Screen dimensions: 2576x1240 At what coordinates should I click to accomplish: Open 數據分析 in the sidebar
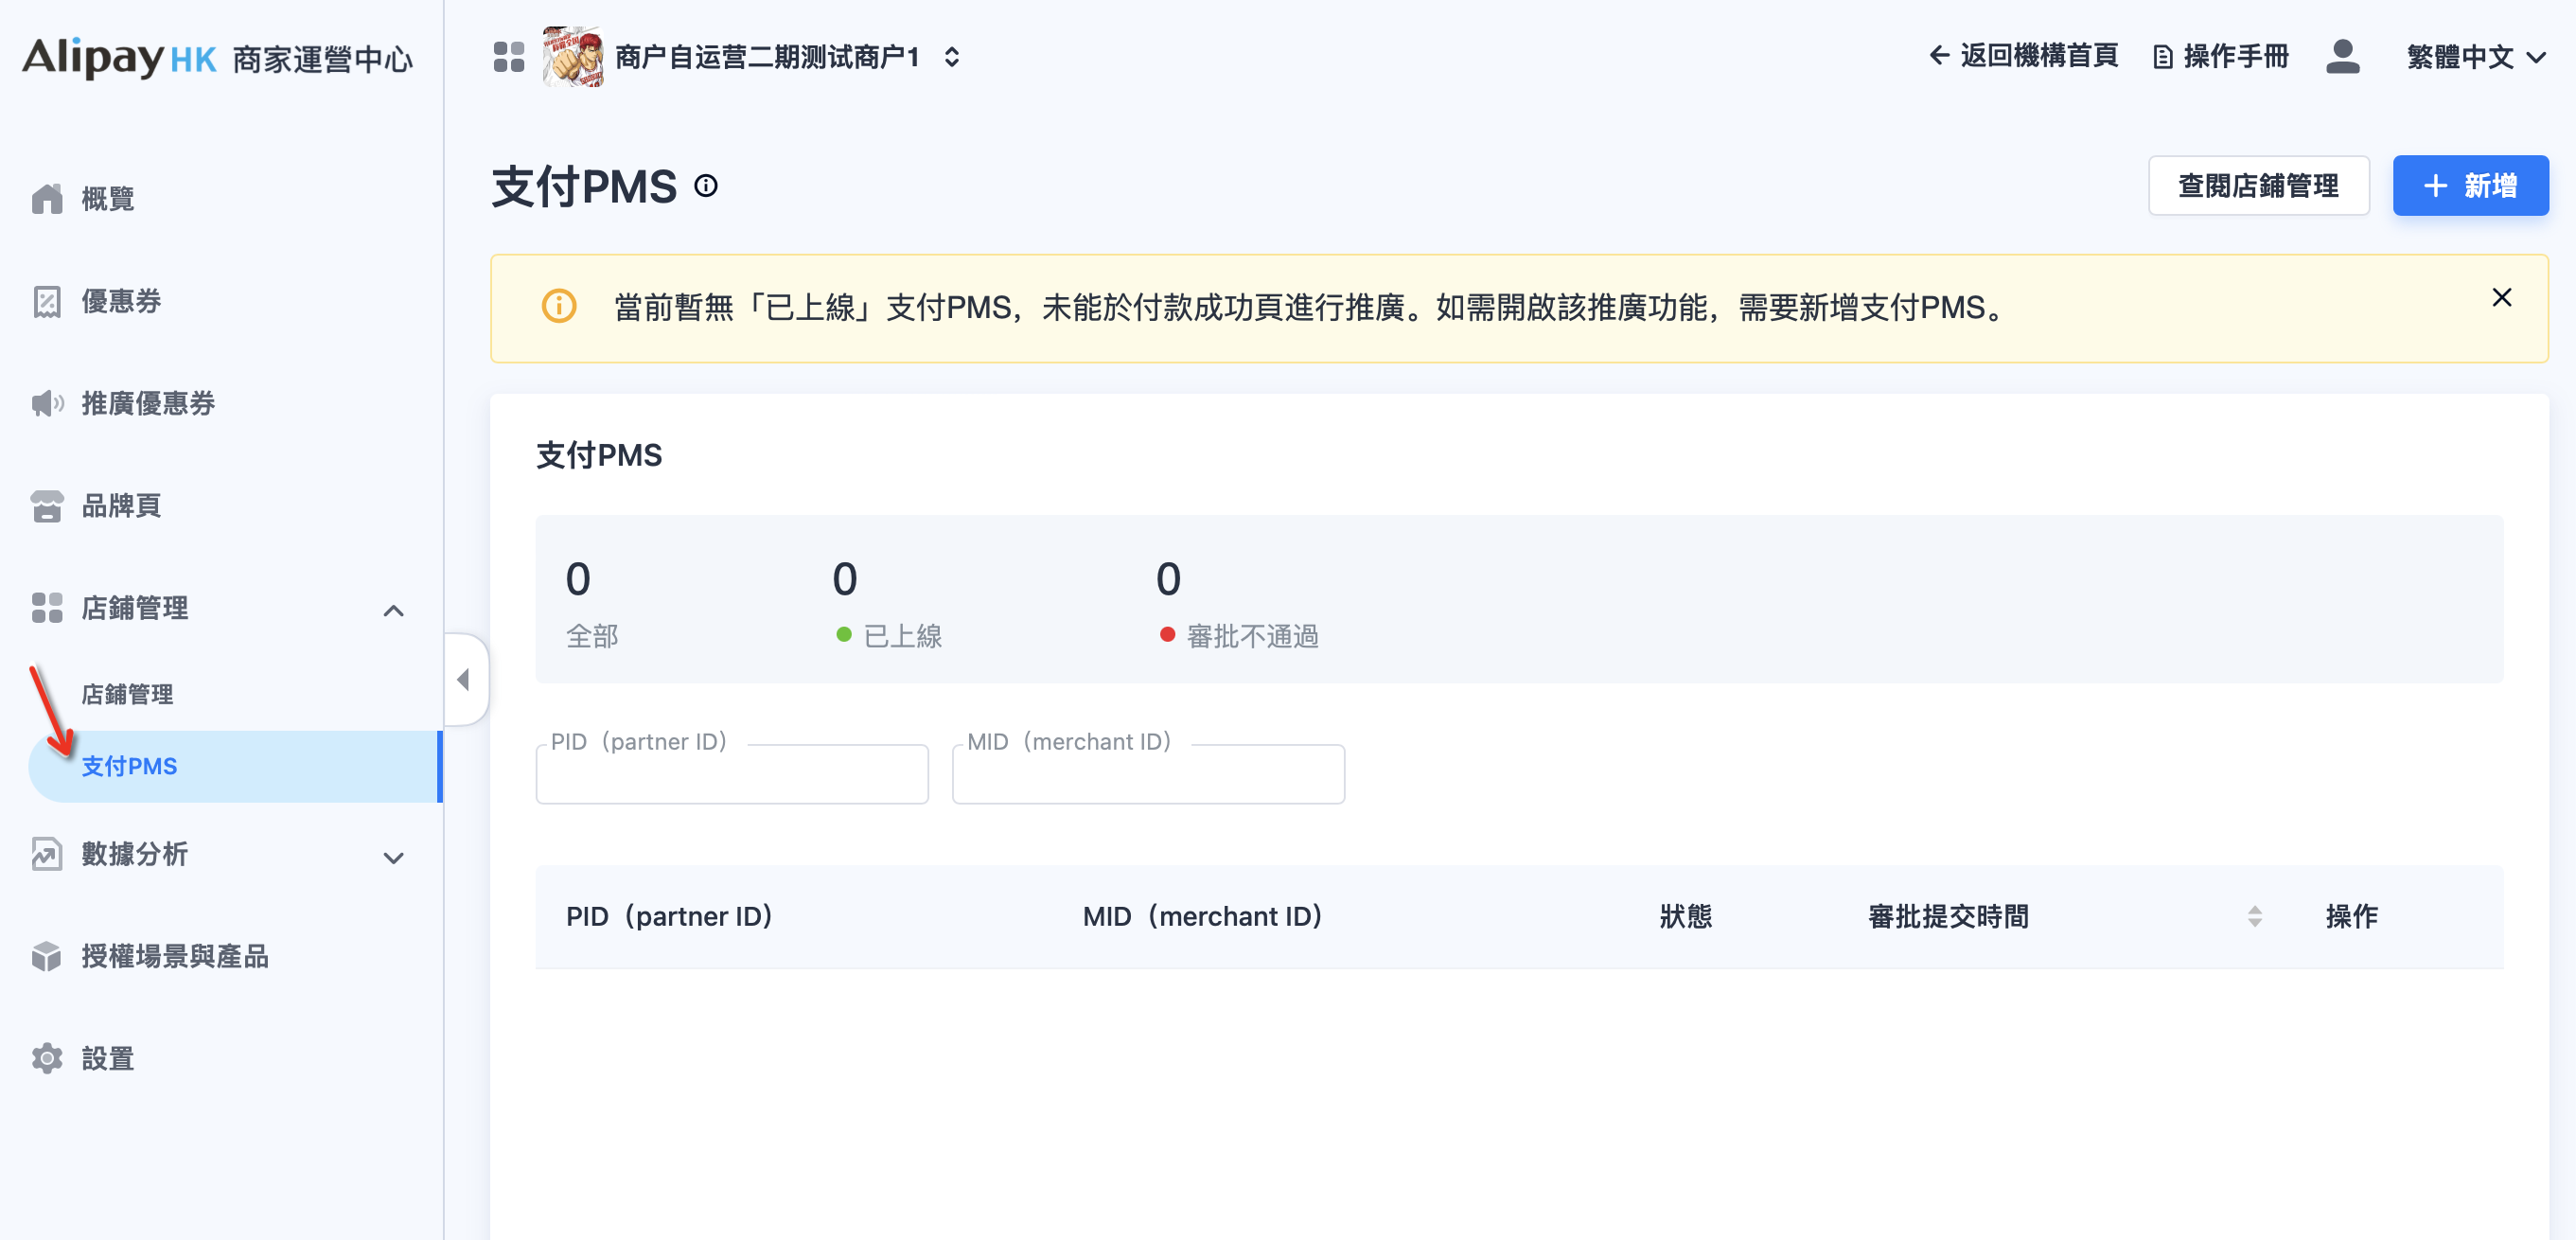pyautogui.click(x=135, y=854)
